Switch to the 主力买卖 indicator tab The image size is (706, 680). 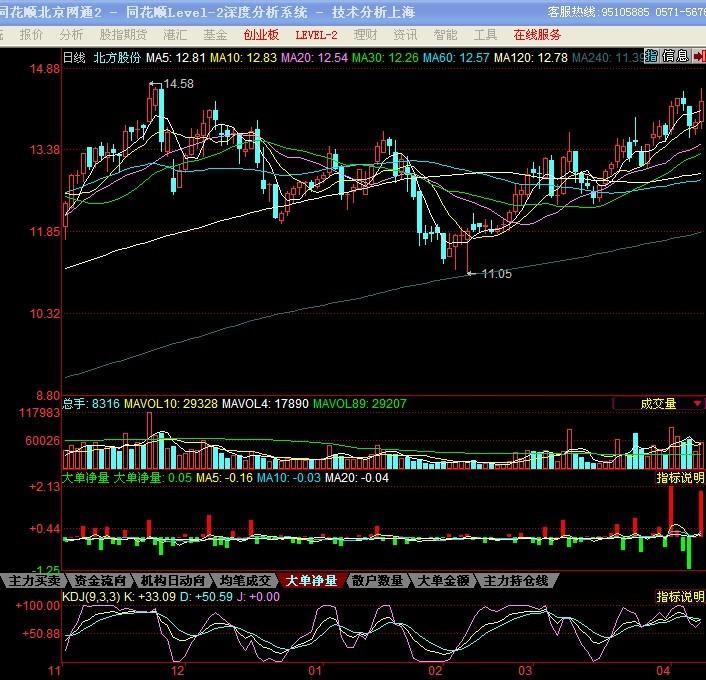pyautogui.click(x=35, y=580)
